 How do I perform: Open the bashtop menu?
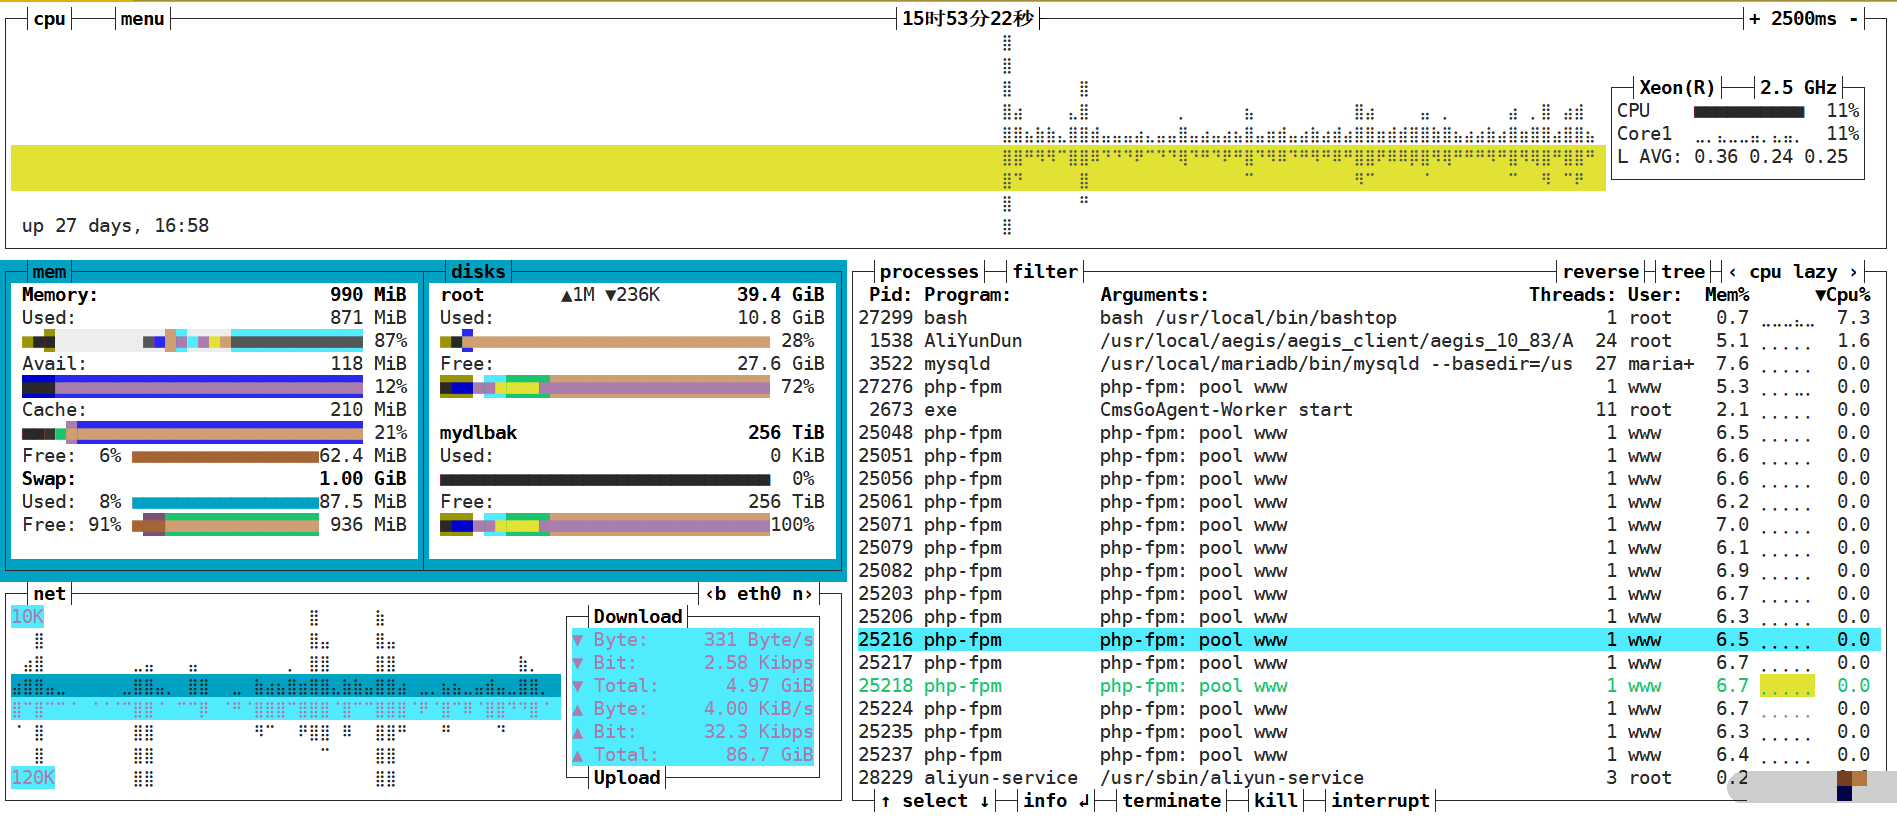[142, 19]
